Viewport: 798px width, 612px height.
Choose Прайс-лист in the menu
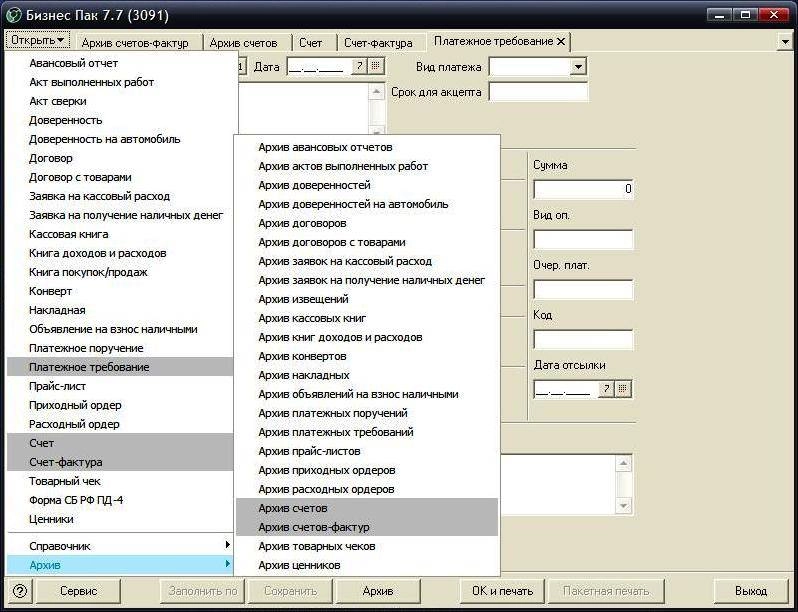[x=120, y=386]
